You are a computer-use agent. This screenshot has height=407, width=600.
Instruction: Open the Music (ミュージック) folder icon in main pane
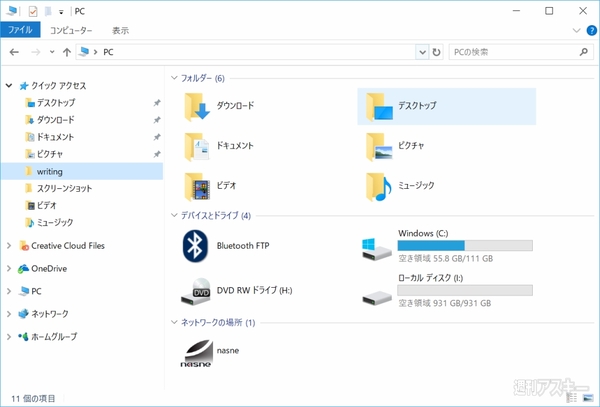pyautogui.click(x=379, y=187)
